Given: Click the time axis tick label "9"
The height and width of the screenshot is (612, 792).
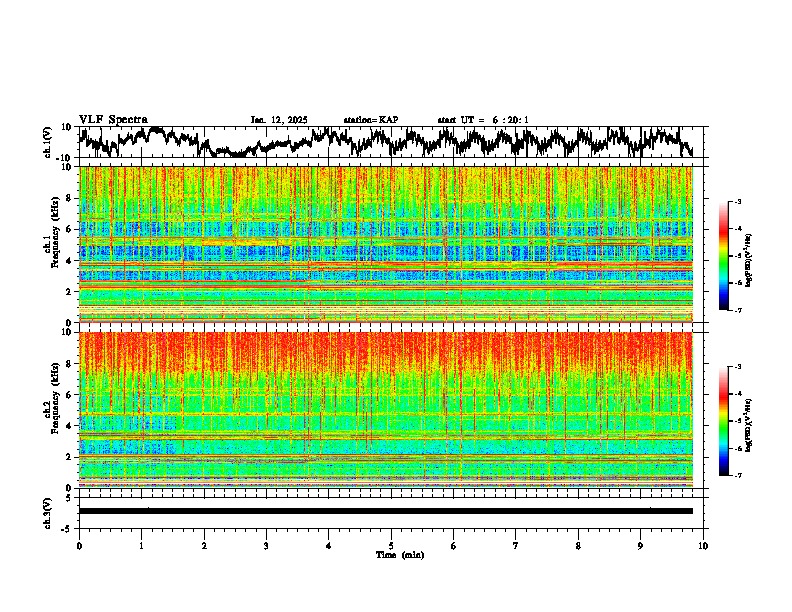Looking at the screenshot, I should pyautogui.click(x=640, y=546).
